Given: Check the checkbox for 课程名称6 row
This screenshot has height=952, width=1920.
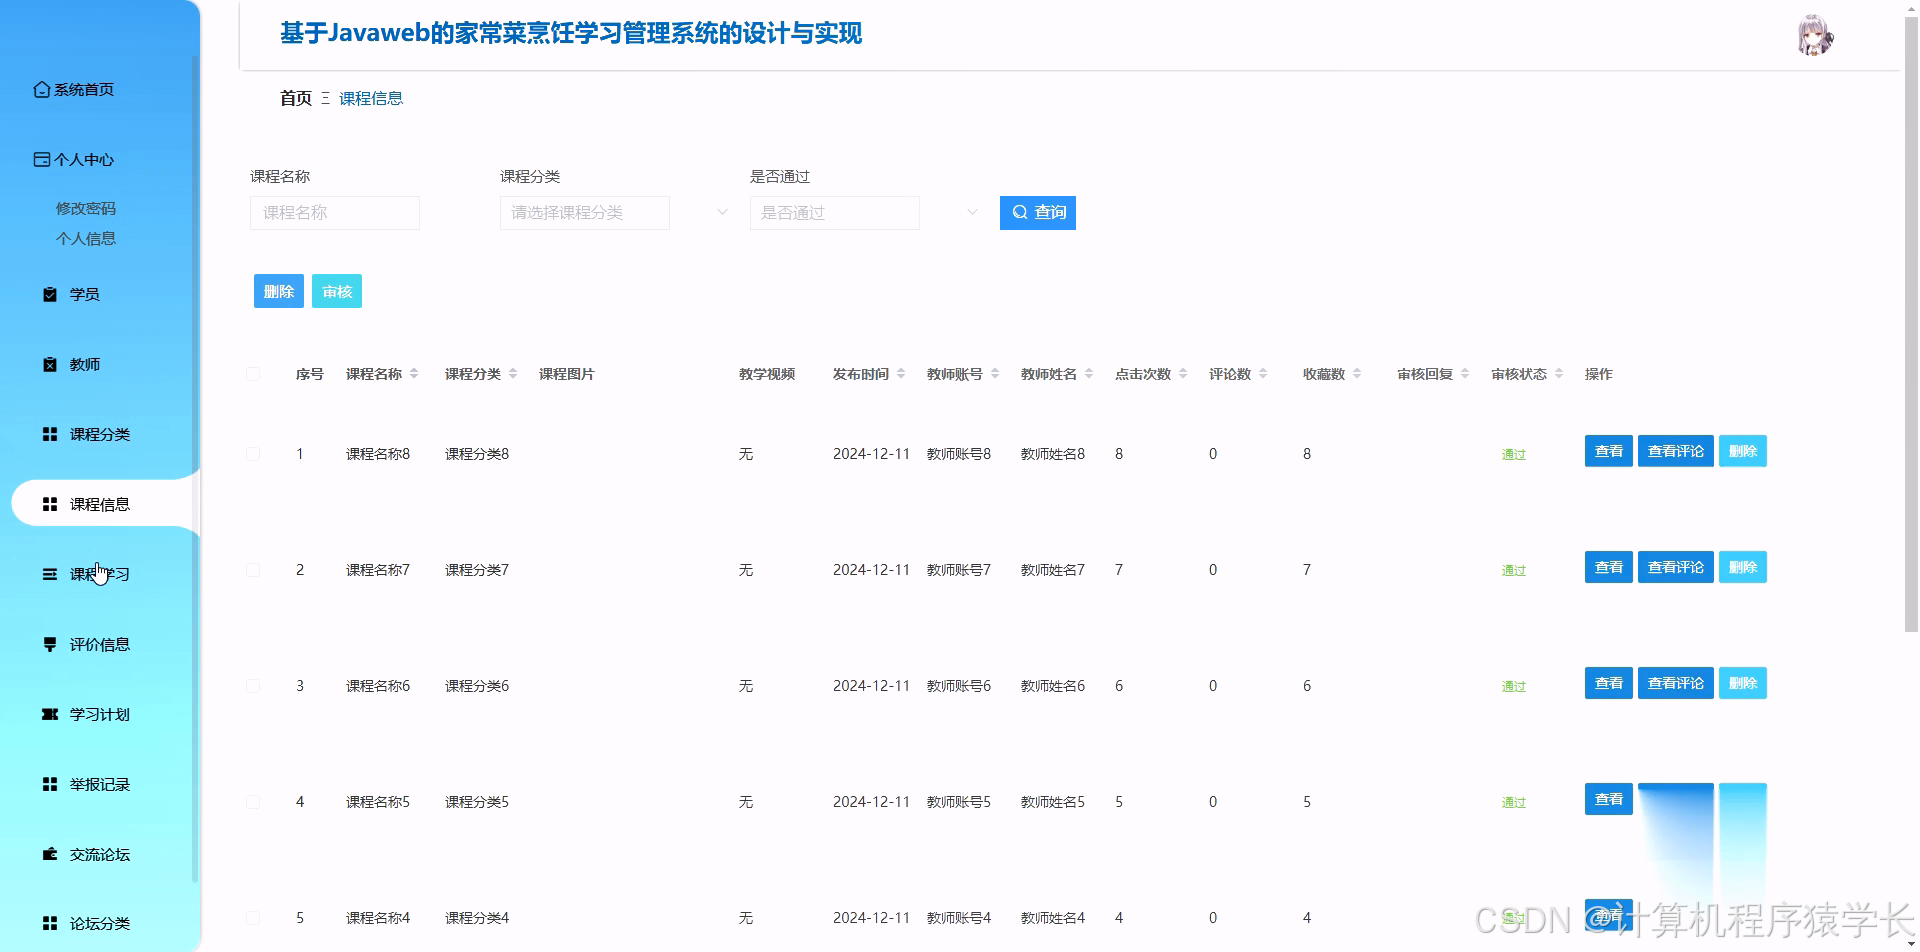Looking at the screenshot, I should pos(253,685).
